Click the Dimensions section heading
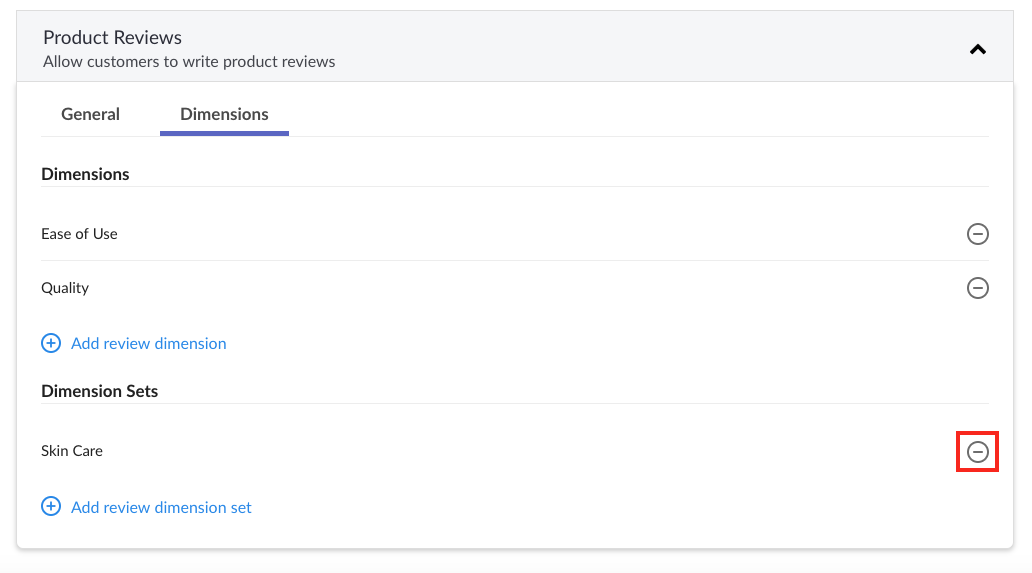The width and height of the screenshot is (1032, 573). 85,174
